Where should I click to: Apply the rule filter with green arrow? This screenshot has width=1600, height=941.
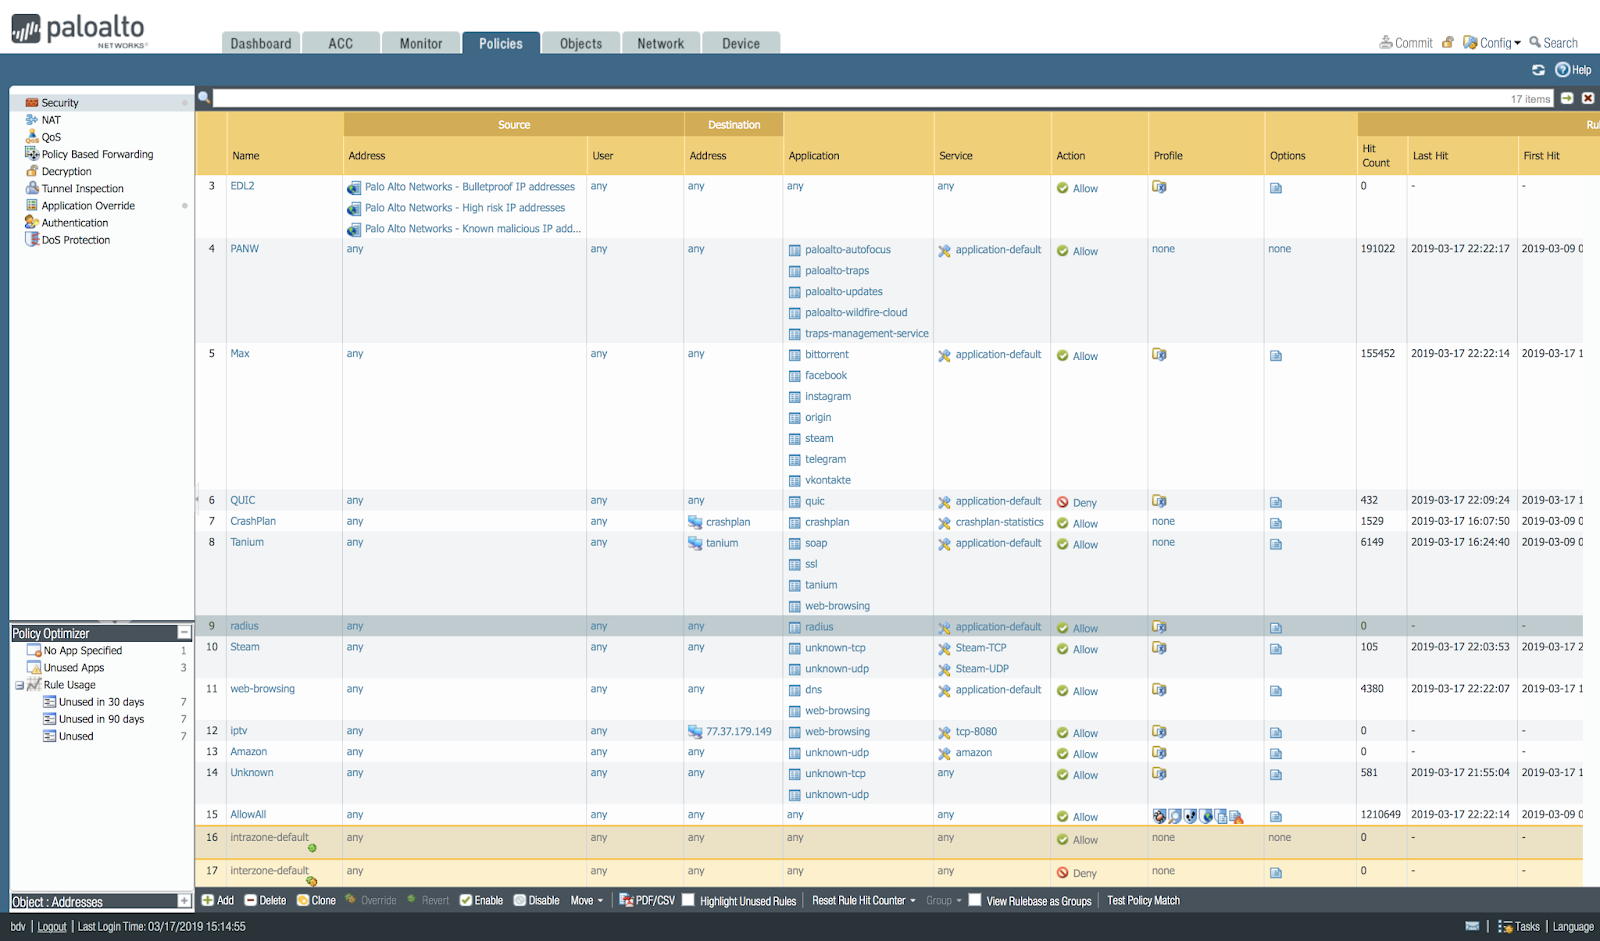(x=1567, y=98)
